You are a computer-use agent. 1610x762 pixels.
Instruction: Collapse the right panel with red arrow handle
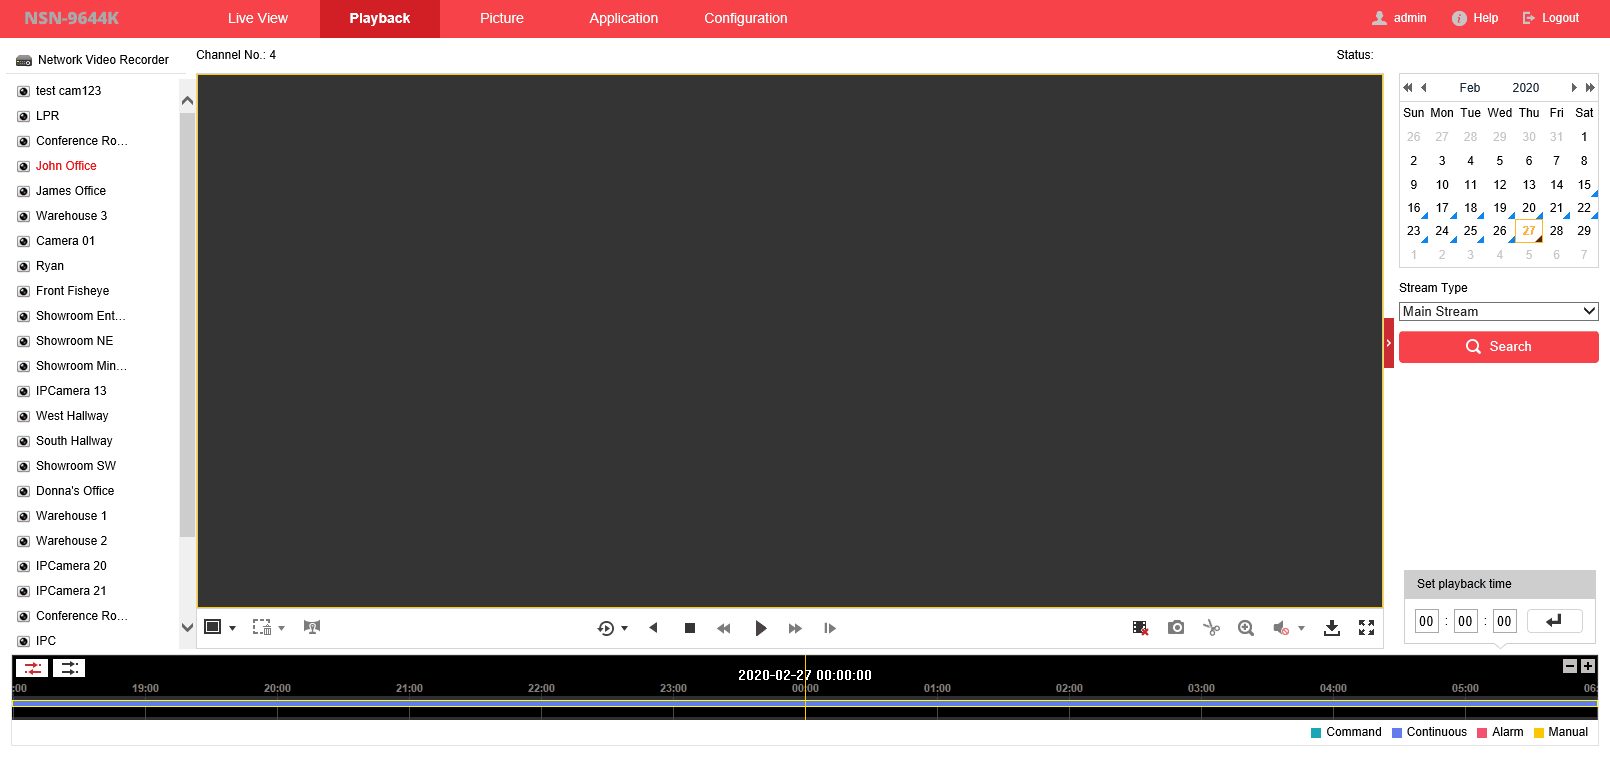(1389, 343)
